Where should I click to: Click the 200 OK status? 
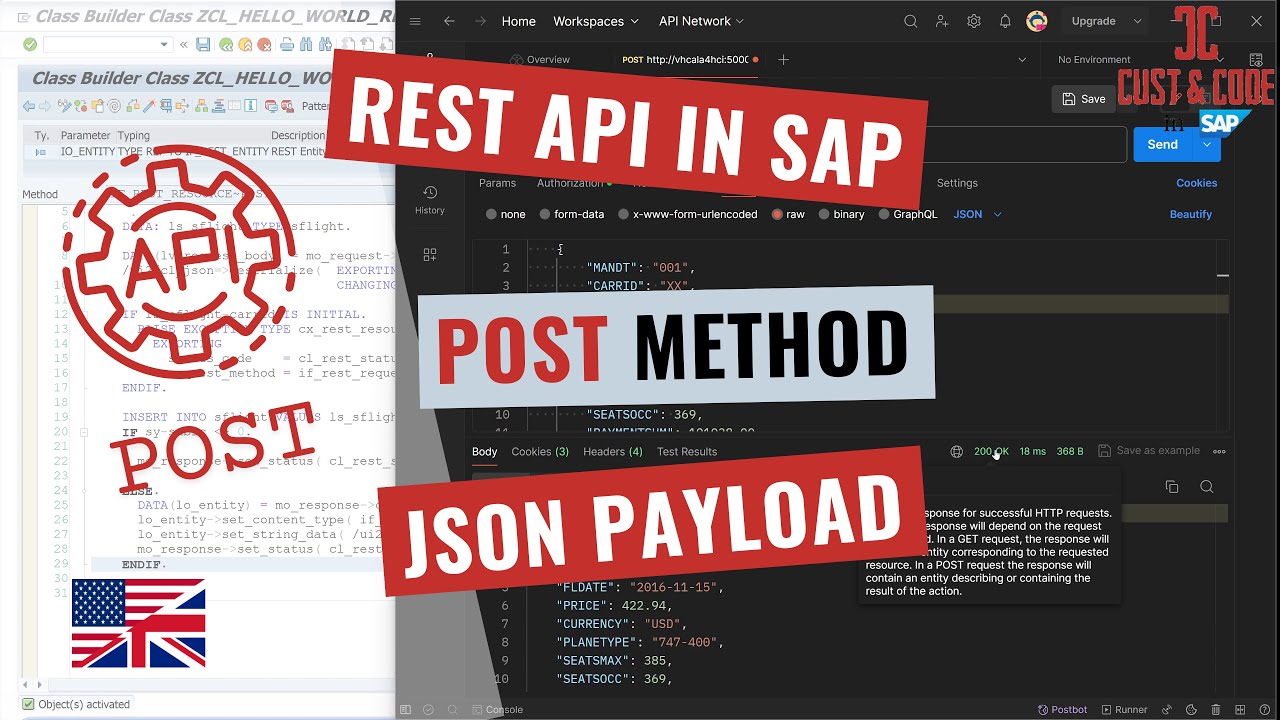[991, 451]
